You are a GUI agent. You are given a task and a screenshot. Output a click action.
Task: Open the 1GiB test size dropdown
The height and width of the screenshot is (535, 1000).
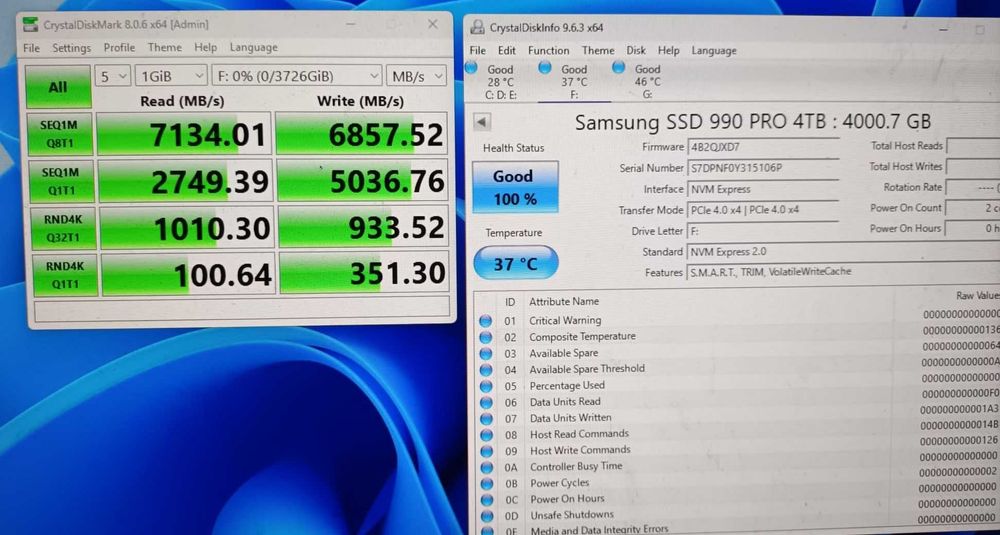coord(171,77)
